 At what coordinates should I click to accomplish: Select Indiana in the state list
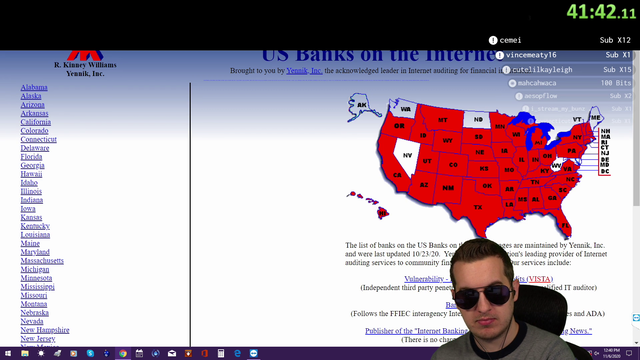click(x=31, y=200)
